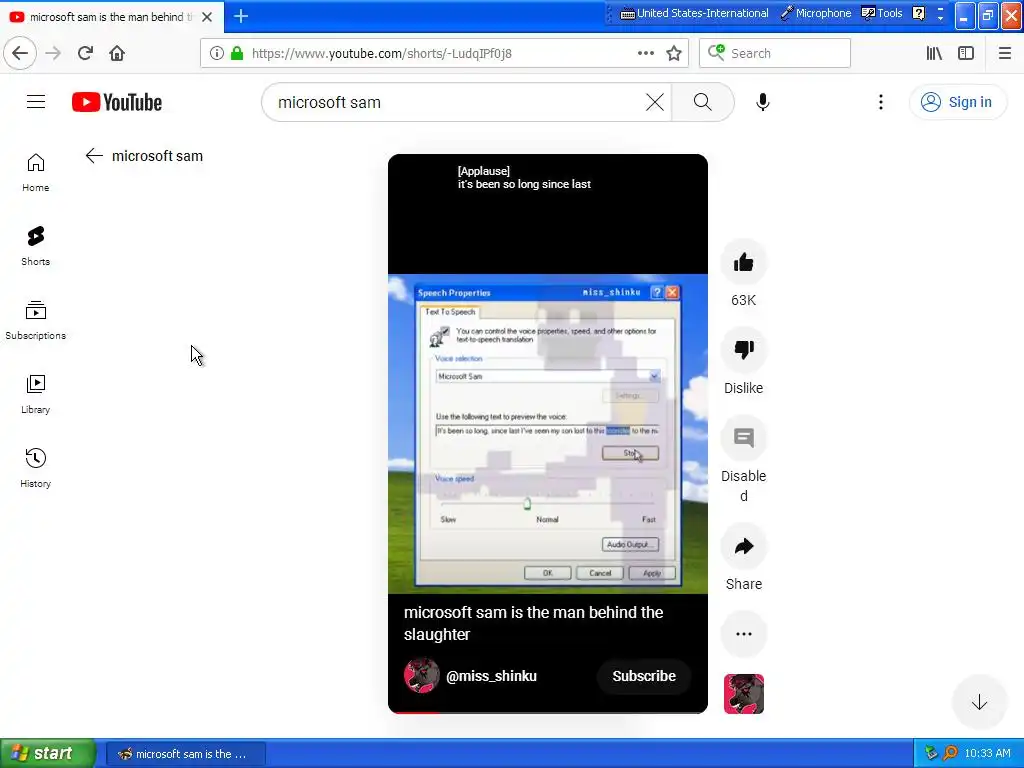Open the language bar Tools menu
This screenshot has height=768, width=1024.
click(x=882, y=13)
